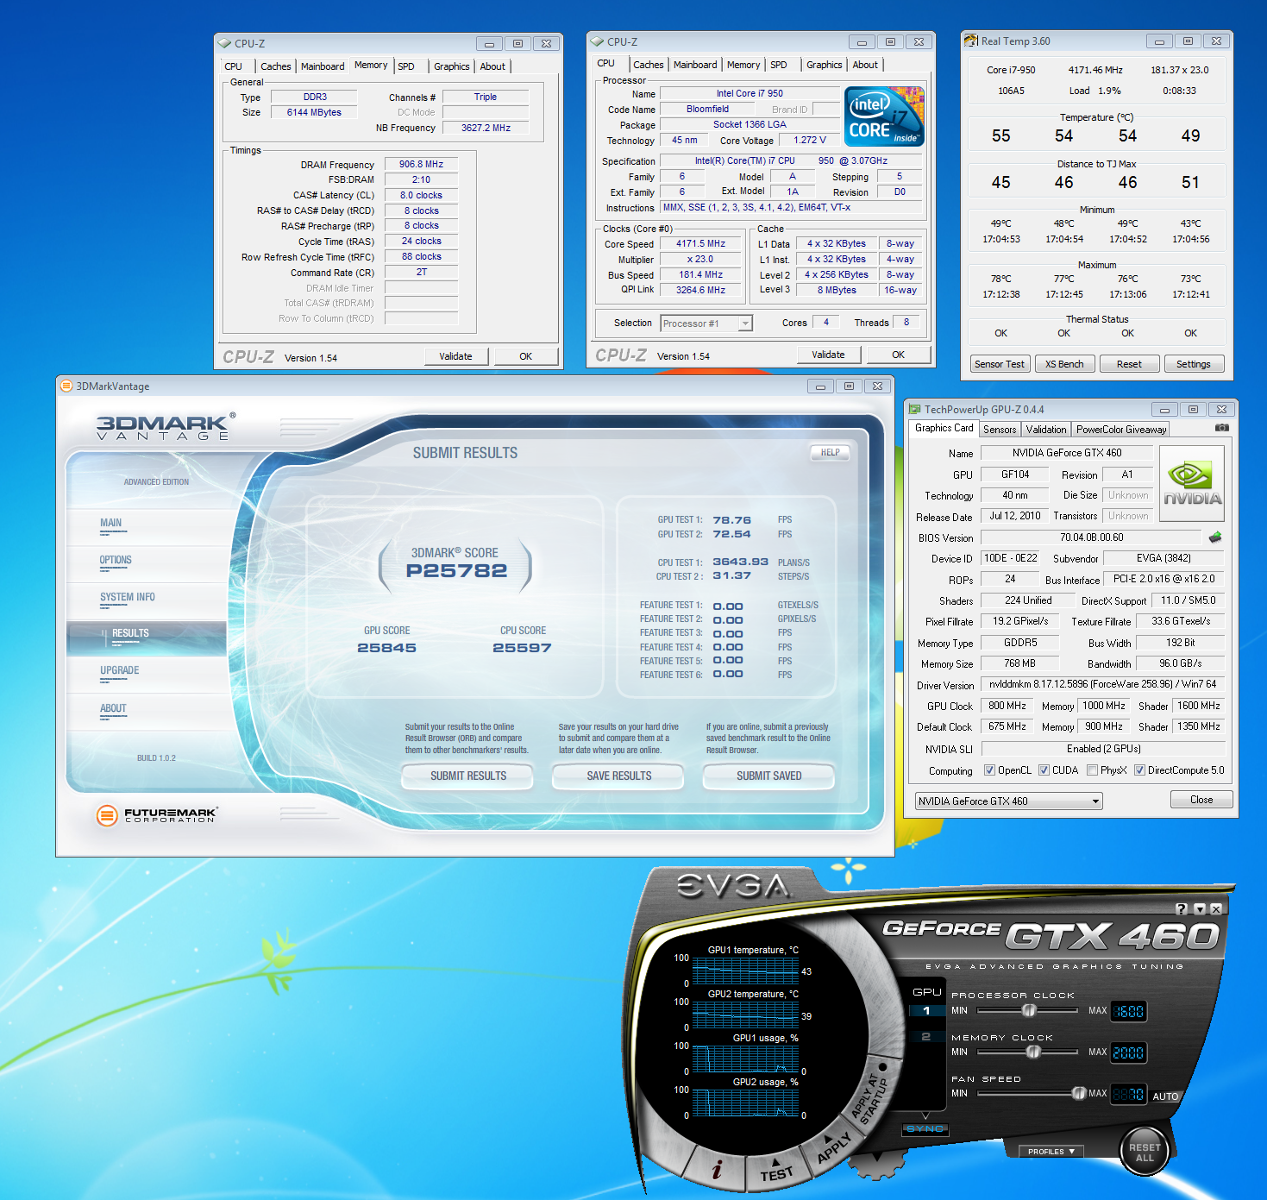The height and width of the screenshot is (1200, 1267).
Task: Click XS Bench in Real Temp
Action: tap(1064, 364)
